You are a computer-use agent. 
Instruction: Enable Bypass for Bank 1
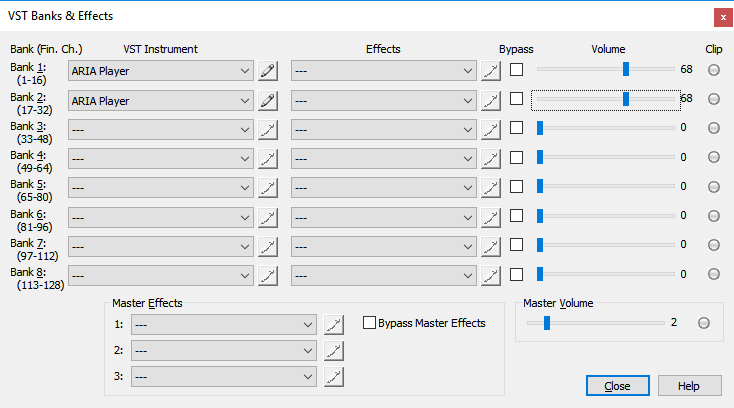pyautogui.click(x=516, y=70)
